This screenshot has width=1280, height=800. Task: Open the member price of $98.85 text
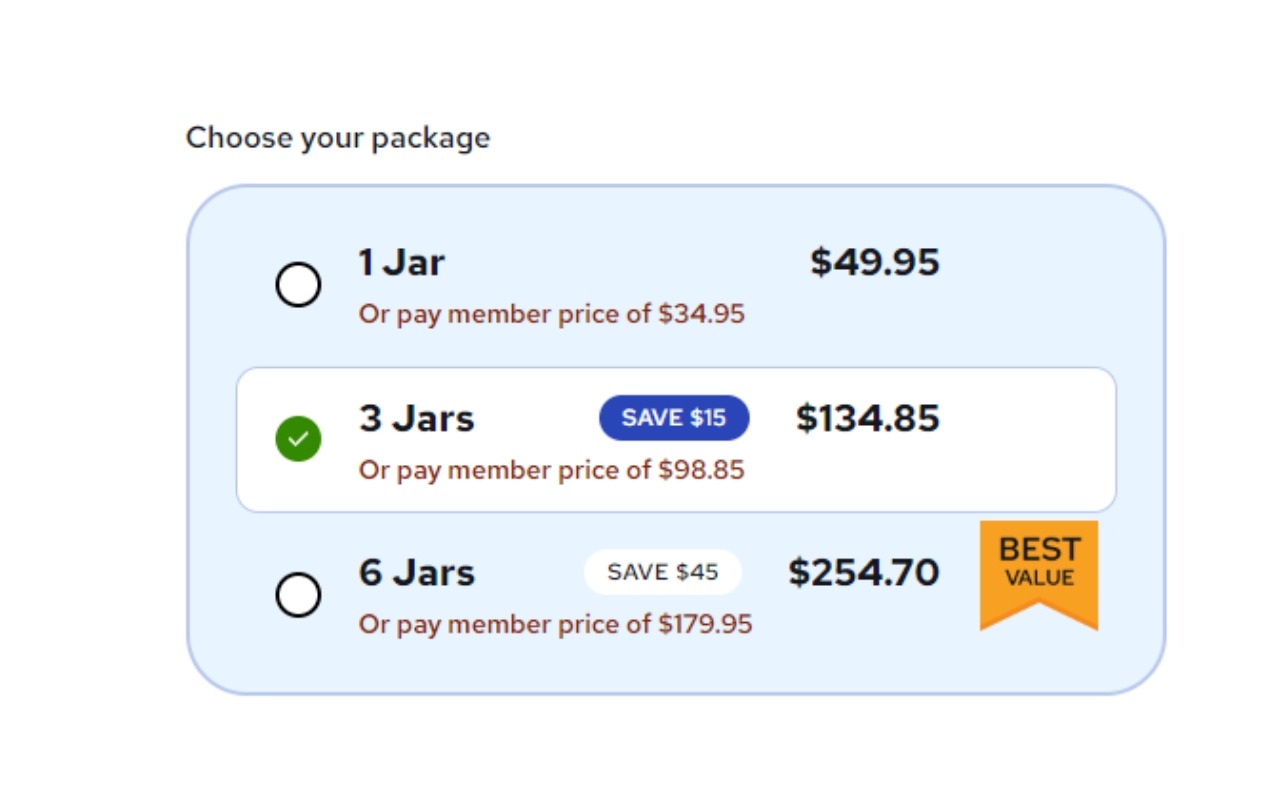pyautogui.click(x=551, y=470)
